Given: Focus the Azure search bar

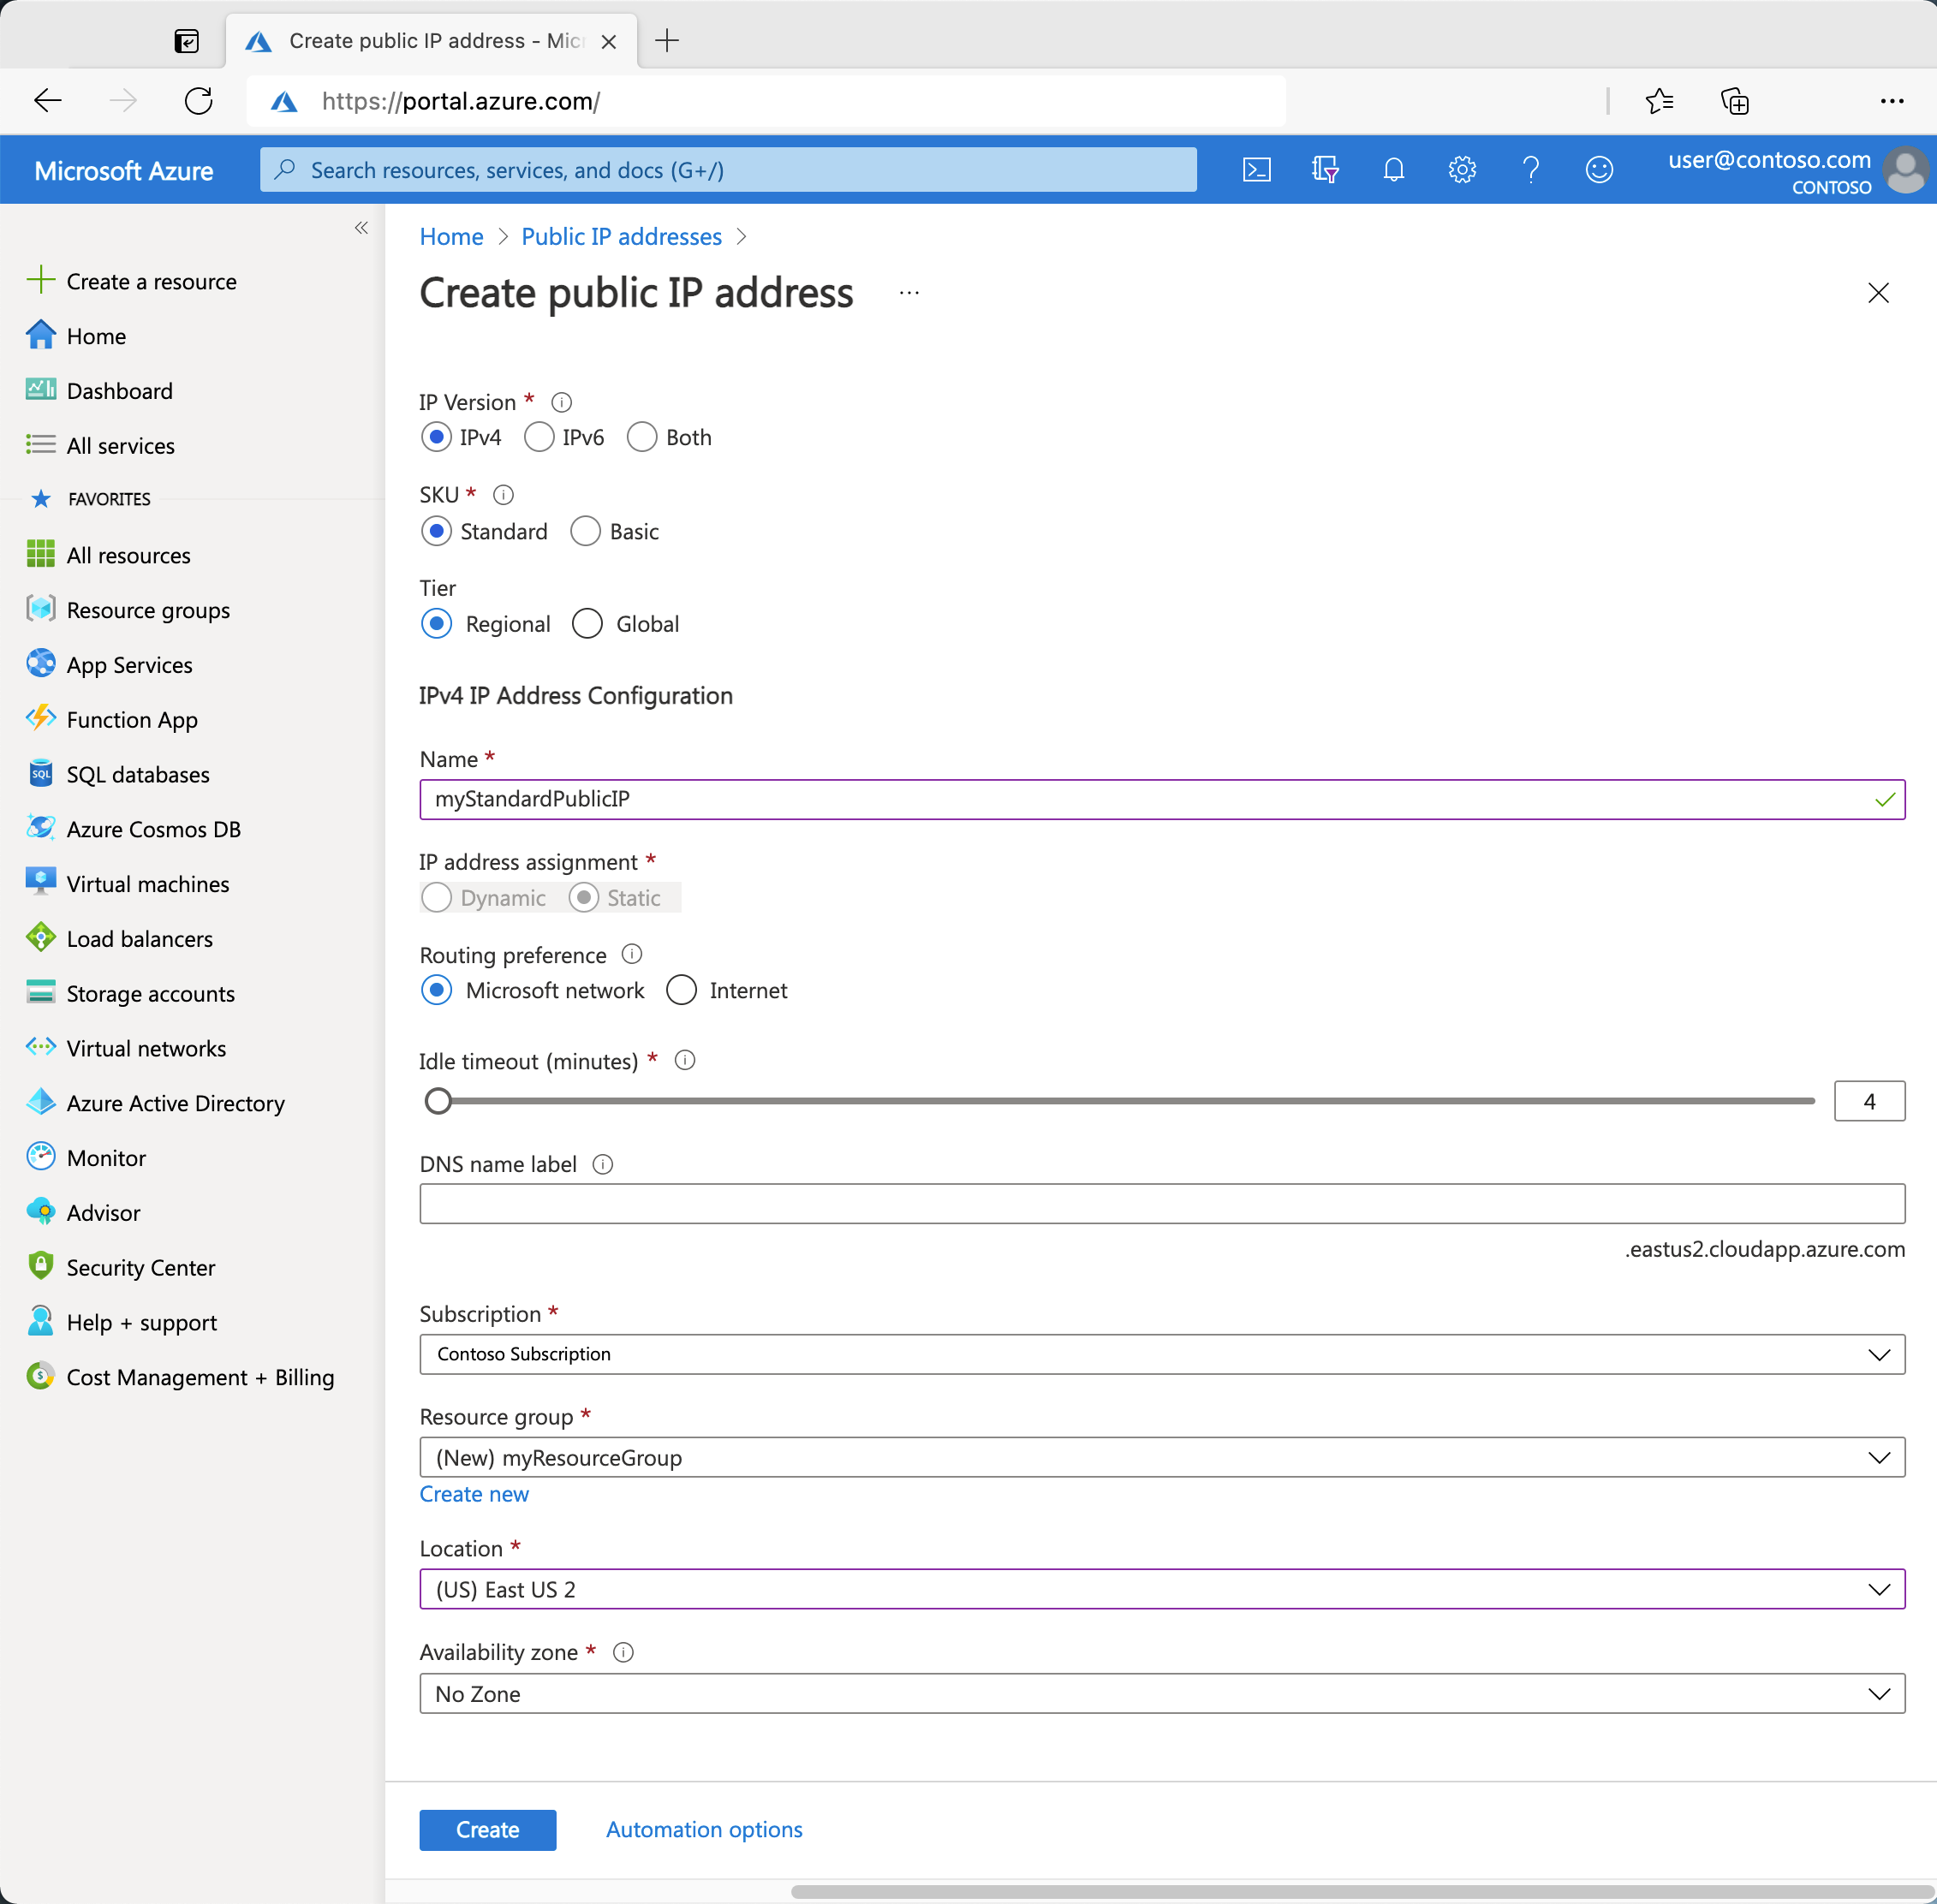Looking at the screenshot, I should [x=728, y=170].
